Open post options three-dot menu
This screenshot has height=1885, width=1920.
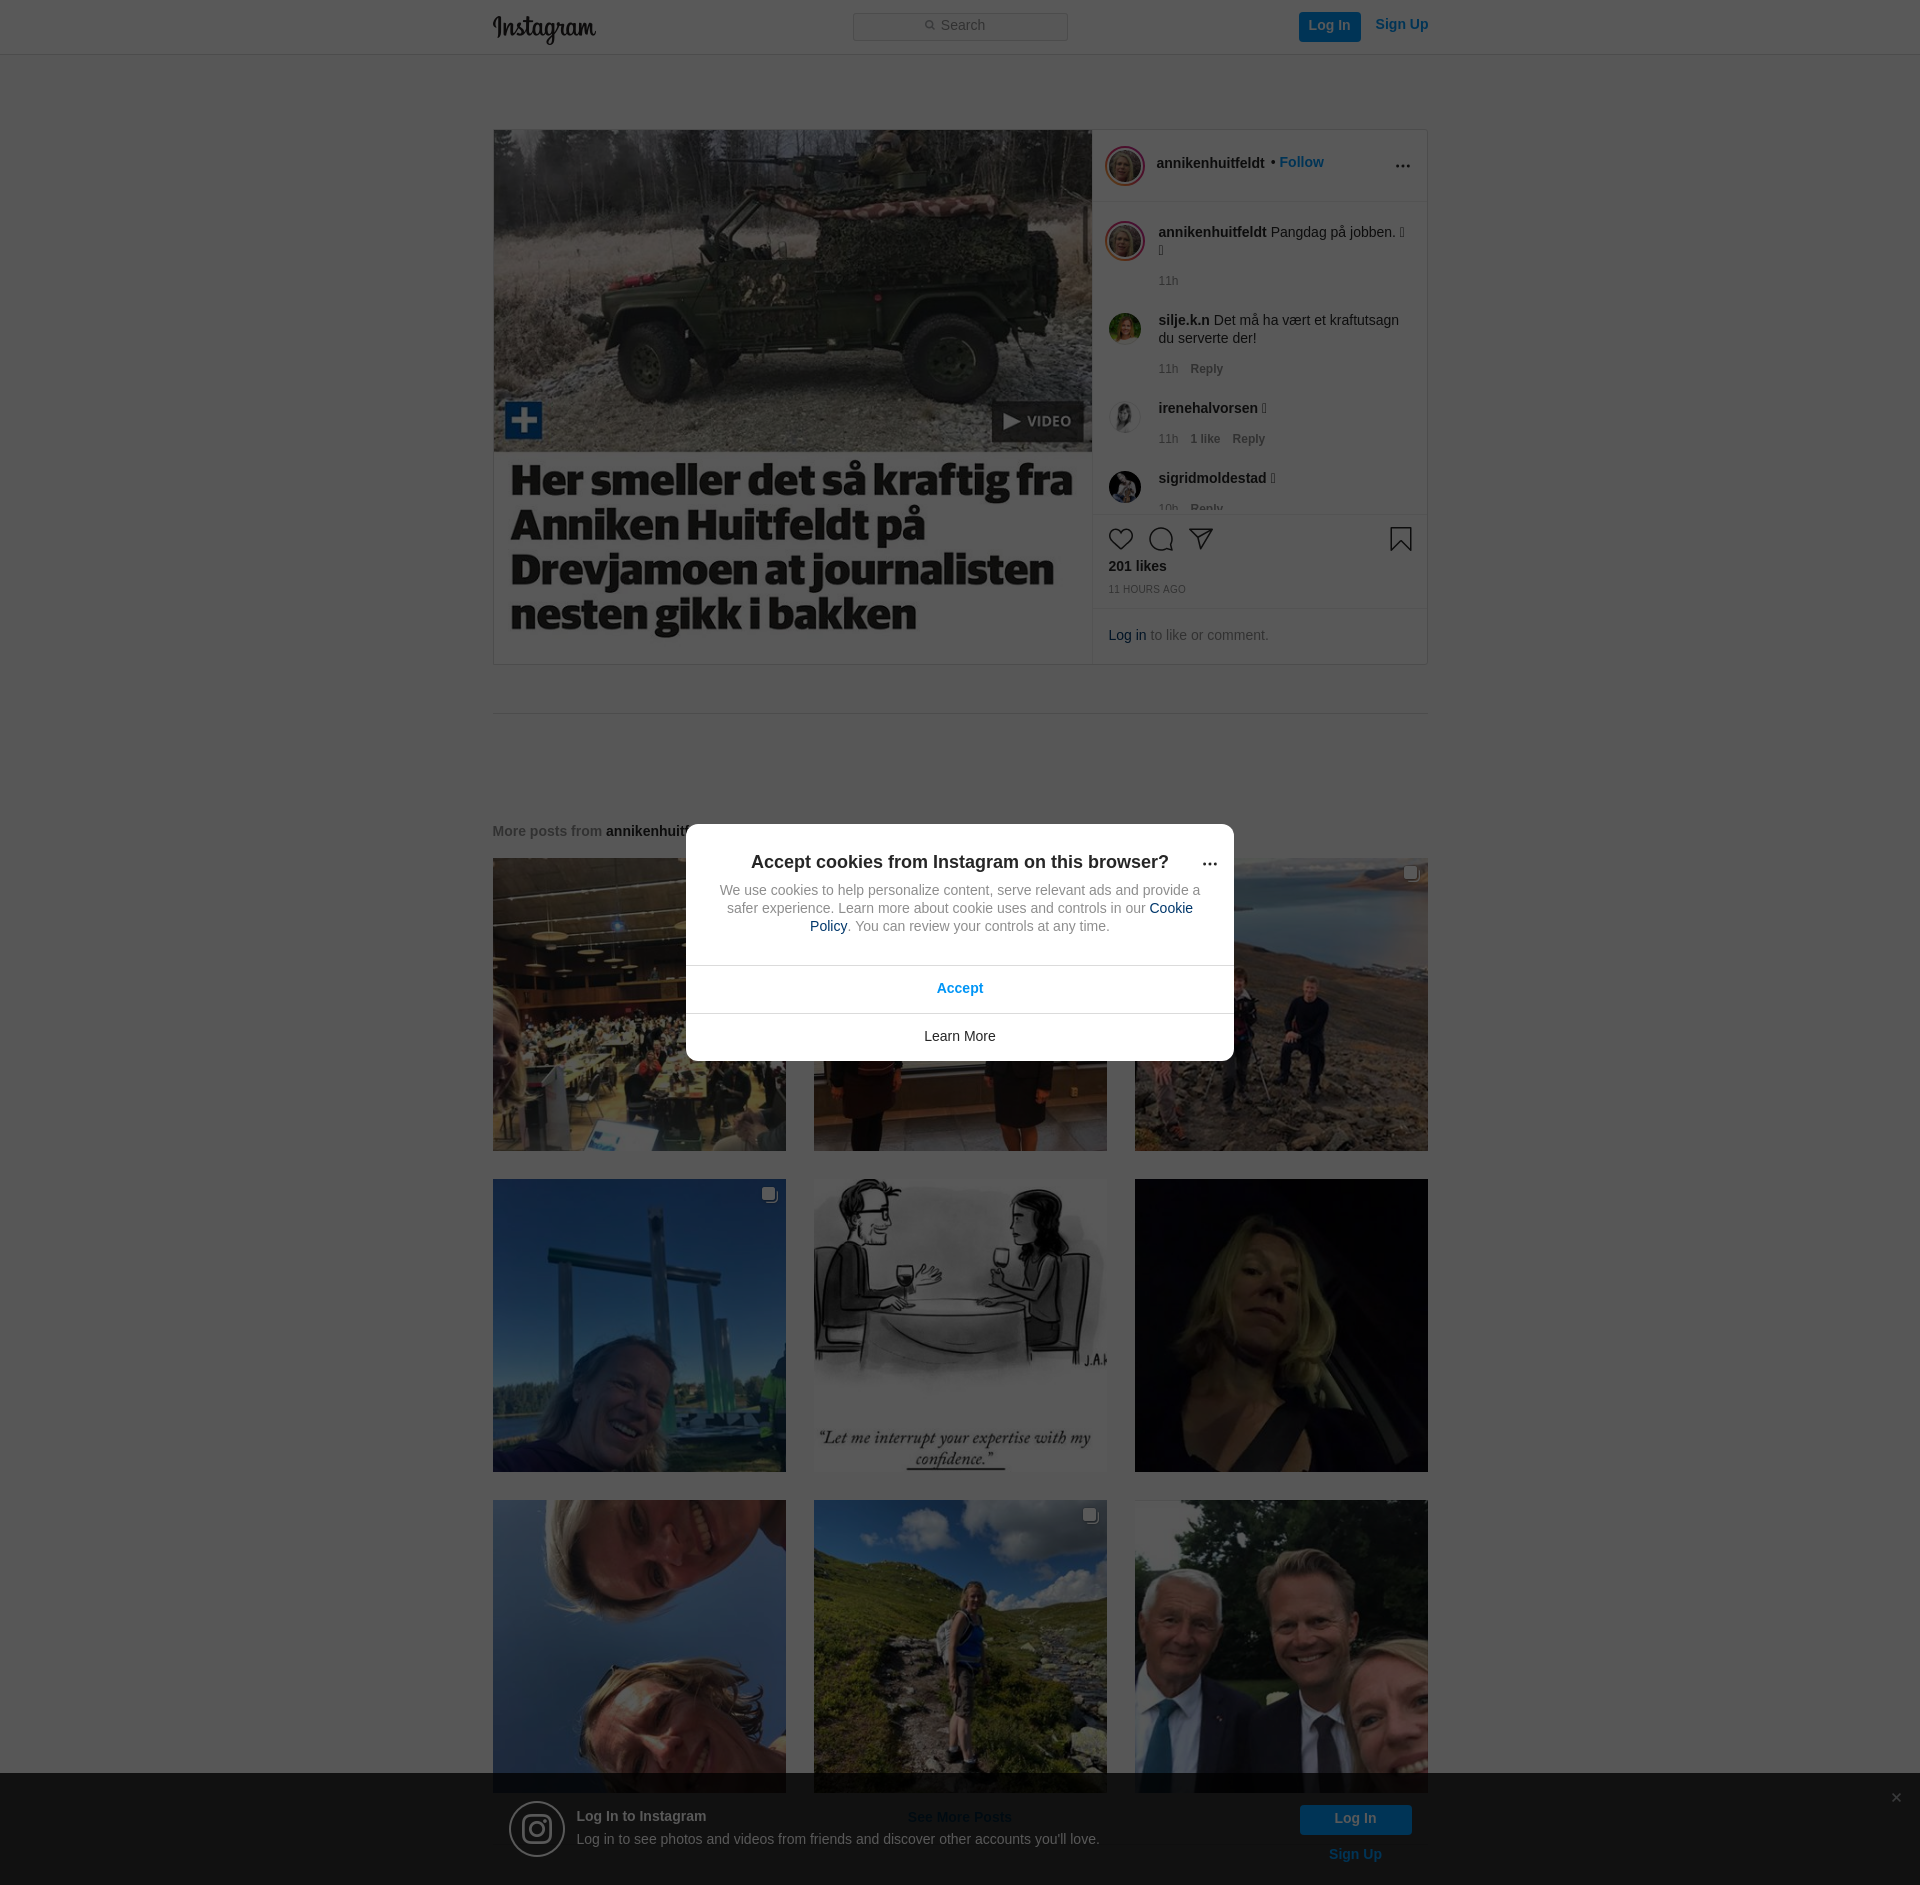coord(1402,166)
